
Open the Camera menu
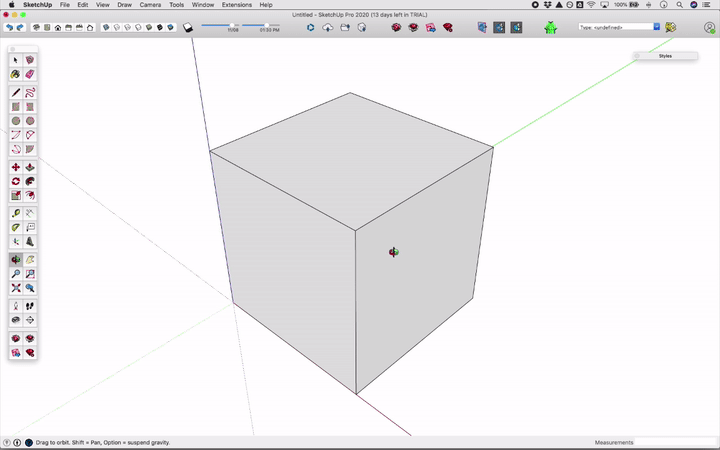click(150, 5)
